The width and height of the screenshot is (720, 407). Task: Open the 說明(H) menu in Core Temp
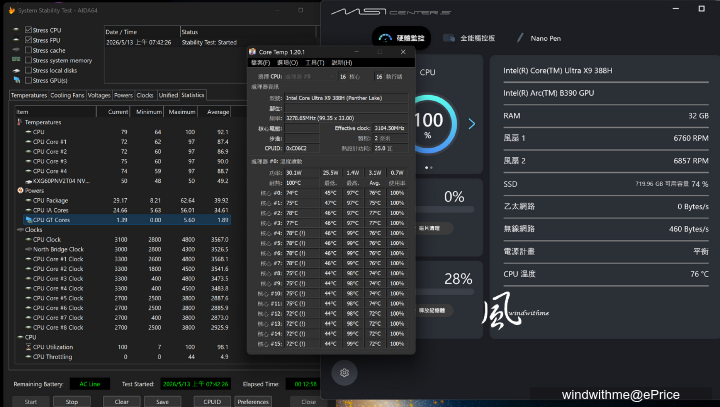[x=342, y=62]
